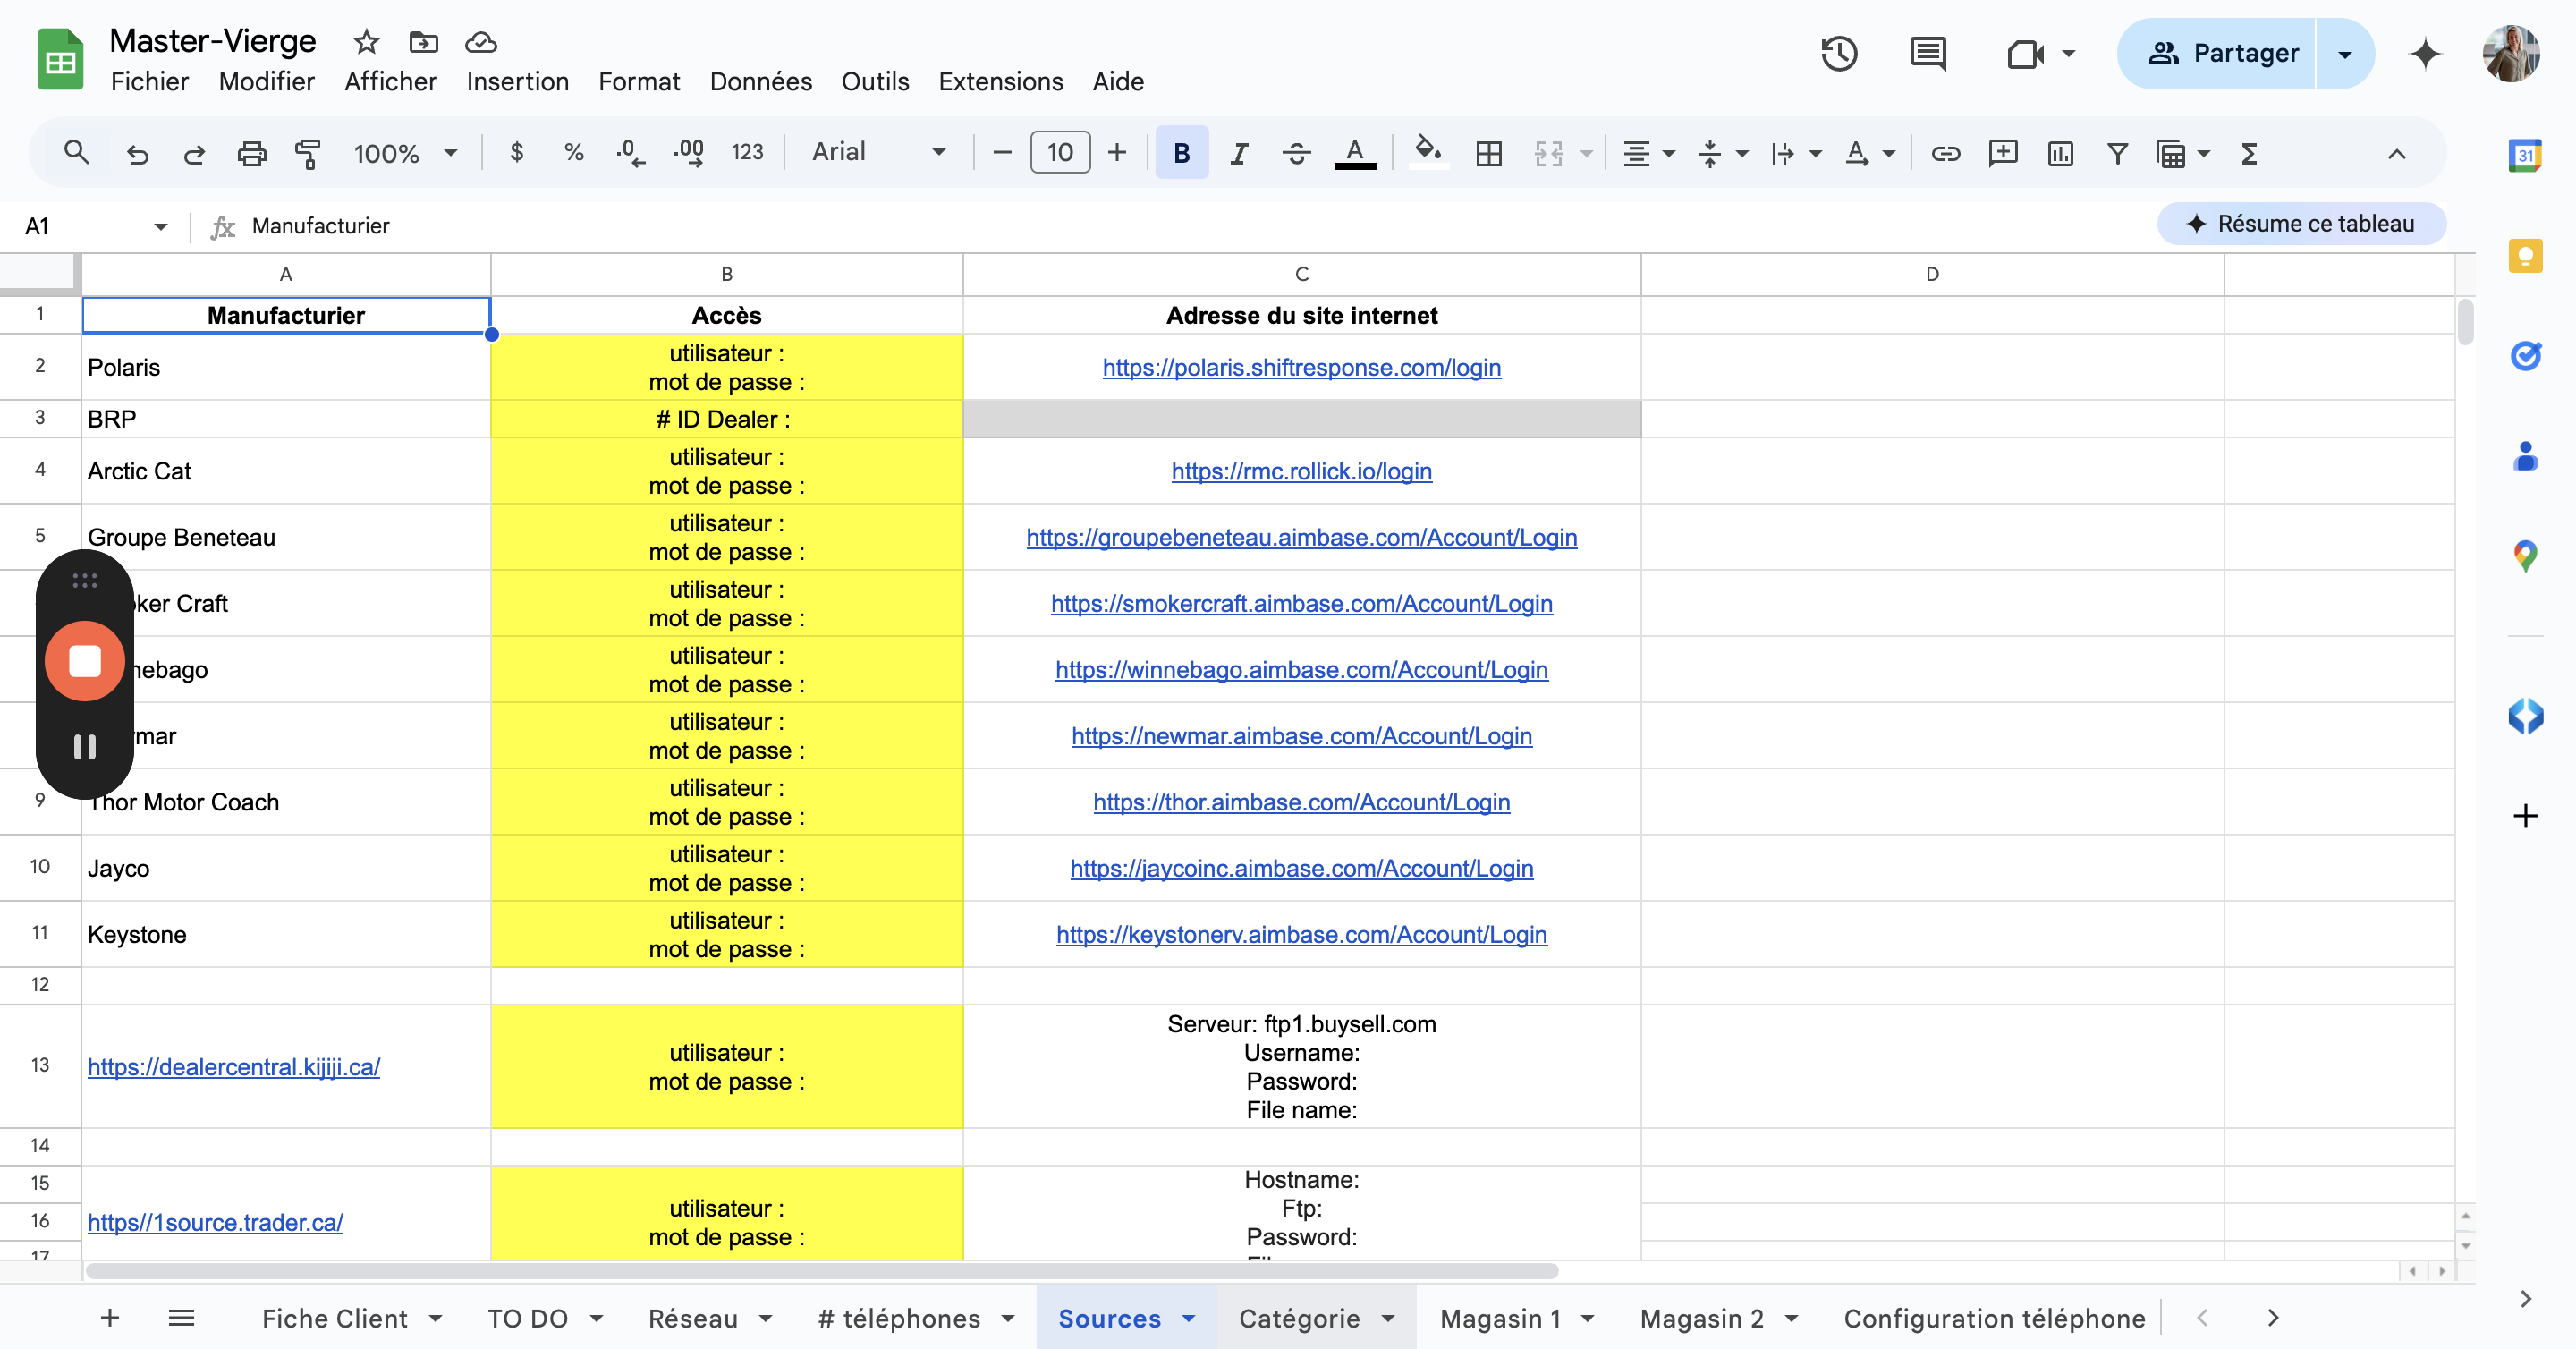The height and width of the screenshot is (1349, 2576).
Task: Get add-ons with plus icon
Action: tap(2525, 816)
